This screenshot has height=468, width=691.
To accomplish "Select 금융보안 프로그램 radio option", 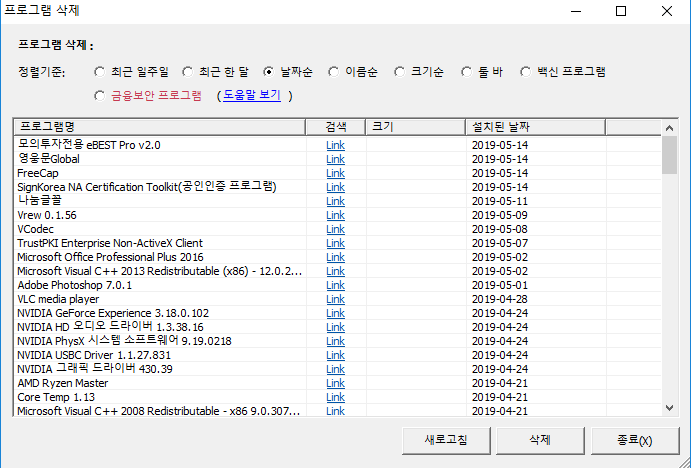I will 100,96.
